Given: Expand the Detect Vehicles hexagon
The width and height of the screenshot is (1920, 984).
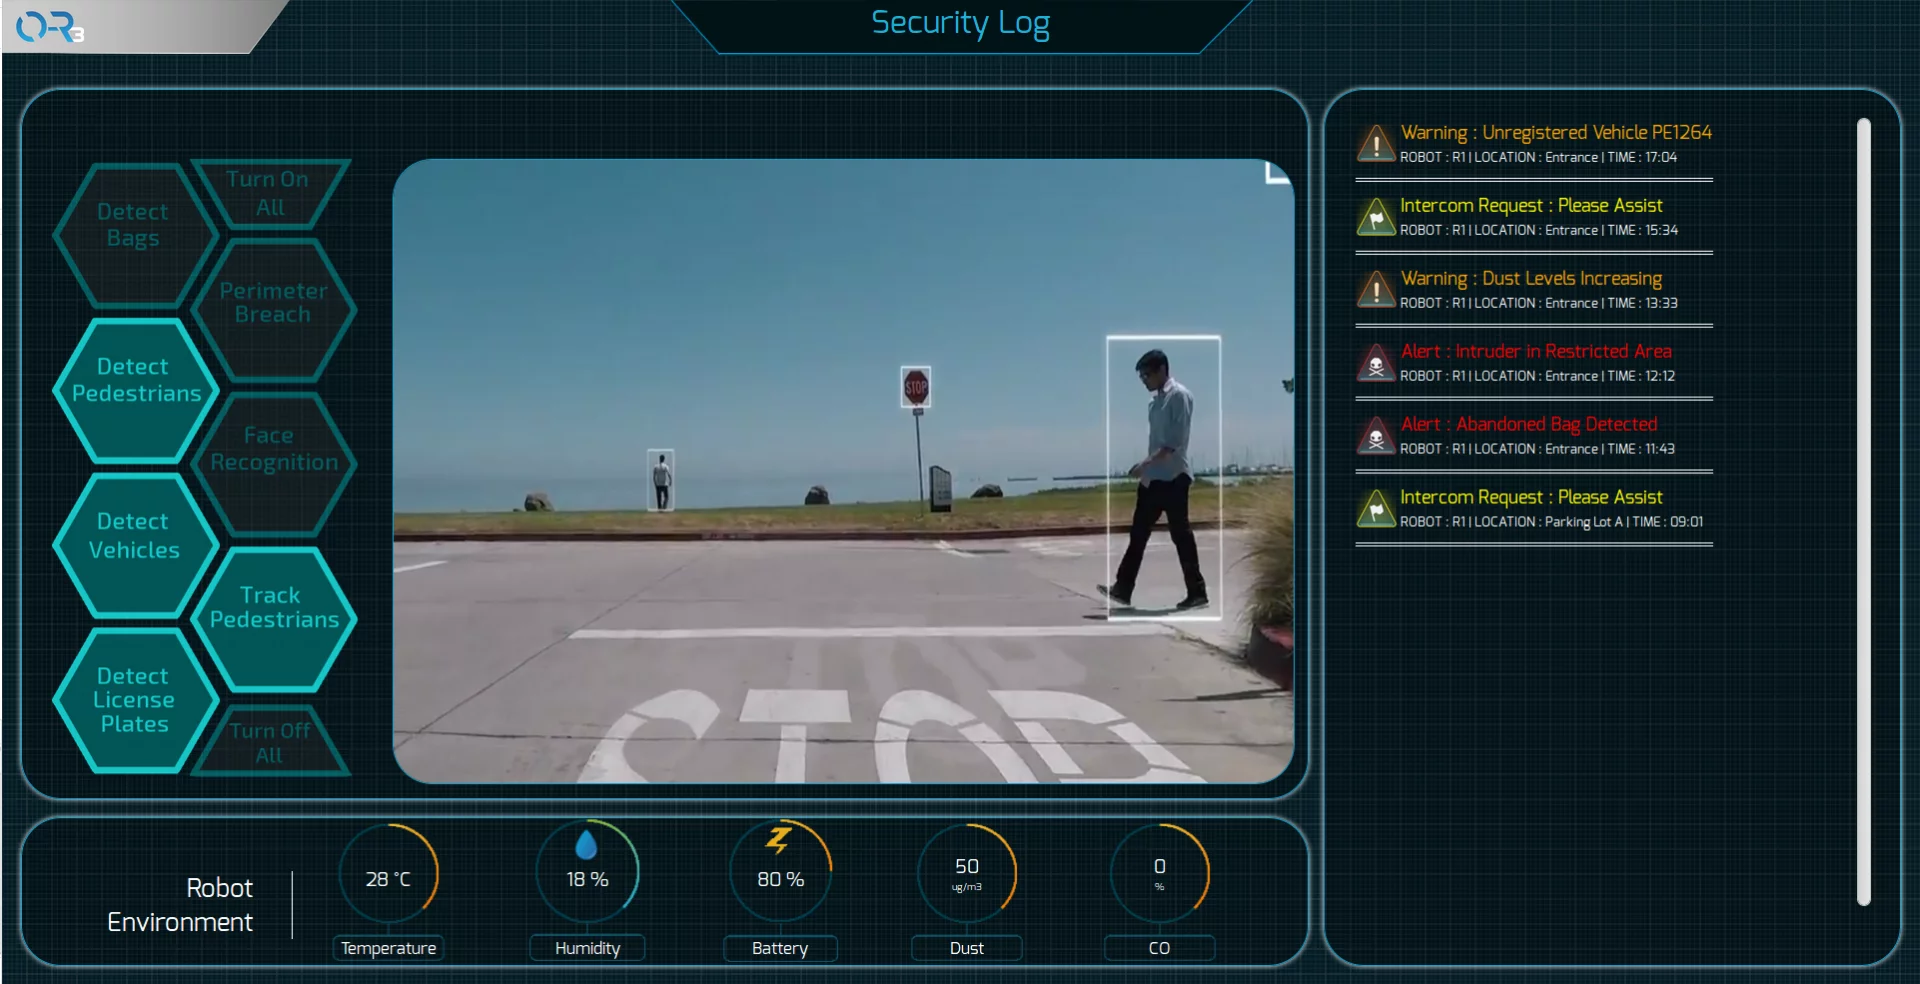Looking at the screenshot, I should click(x=133, y=535).
